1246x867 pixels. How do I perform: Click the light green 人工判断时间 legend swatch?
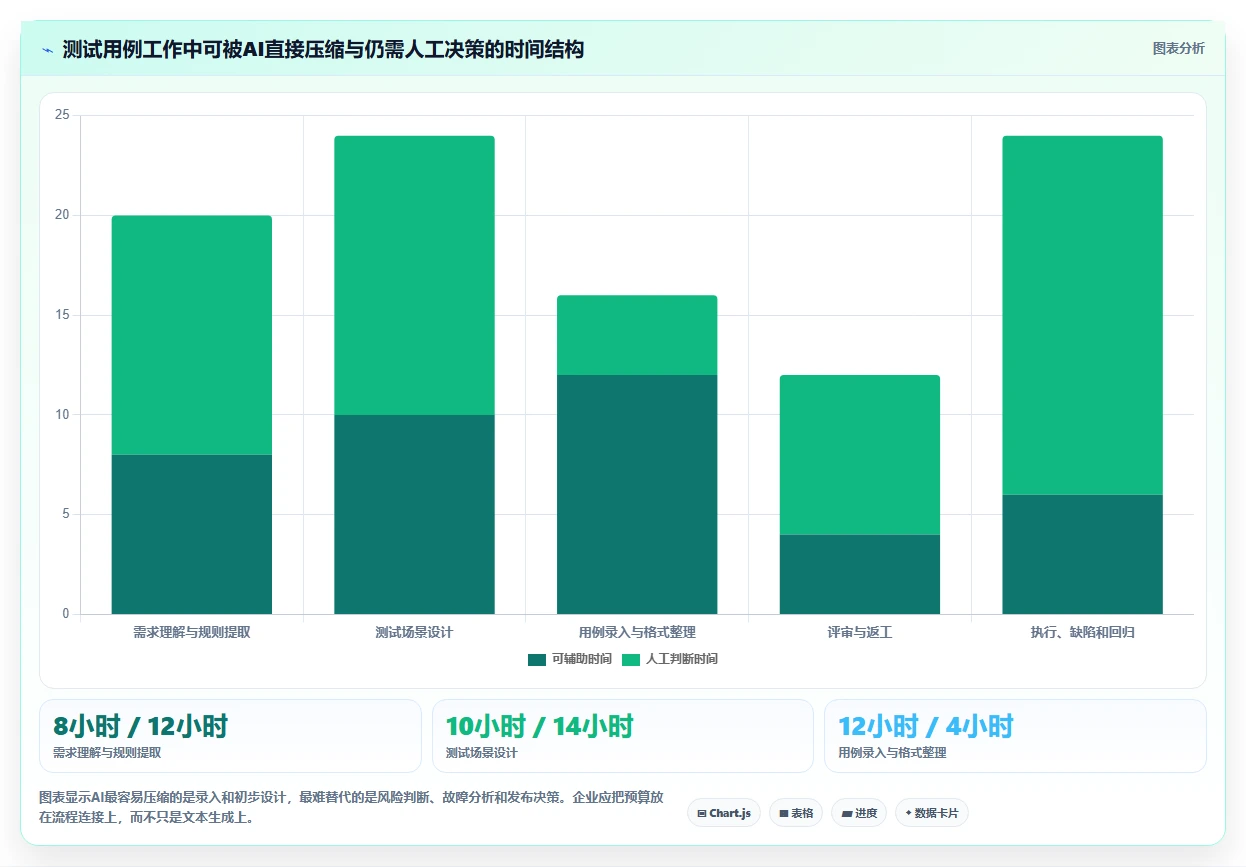pos(631,660)
